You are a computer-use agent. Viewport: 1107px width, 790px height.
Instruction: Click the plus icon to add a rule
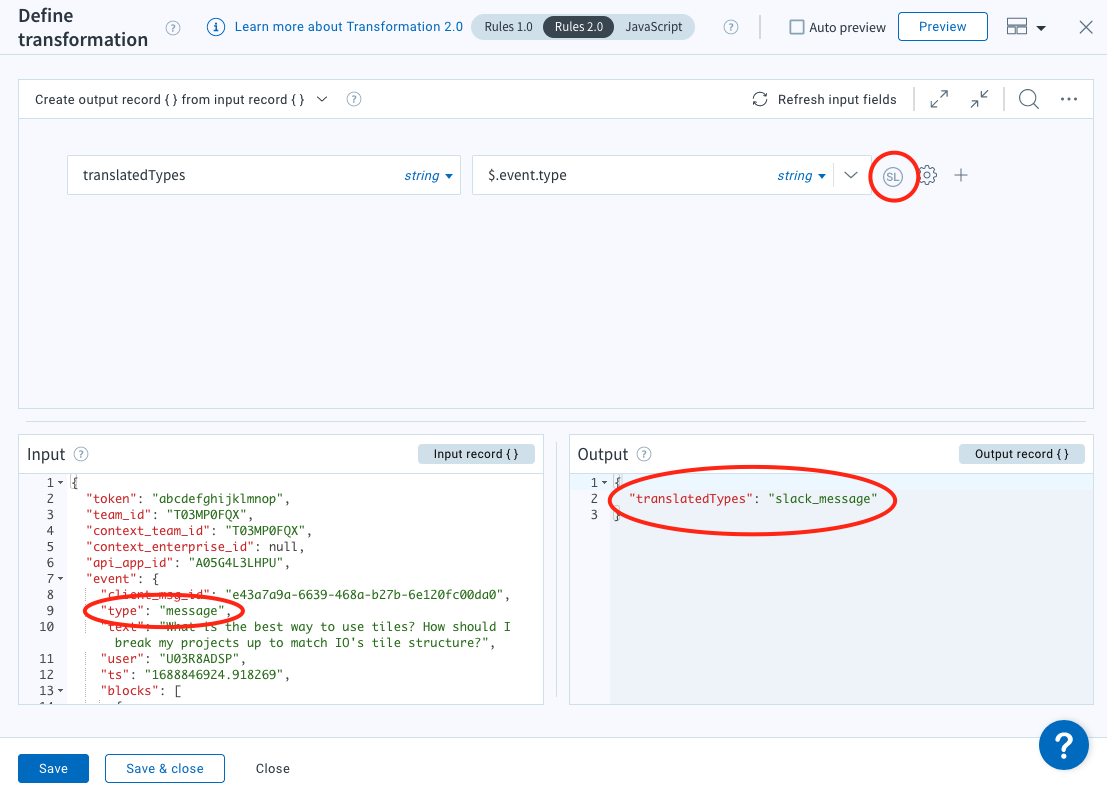960,174
